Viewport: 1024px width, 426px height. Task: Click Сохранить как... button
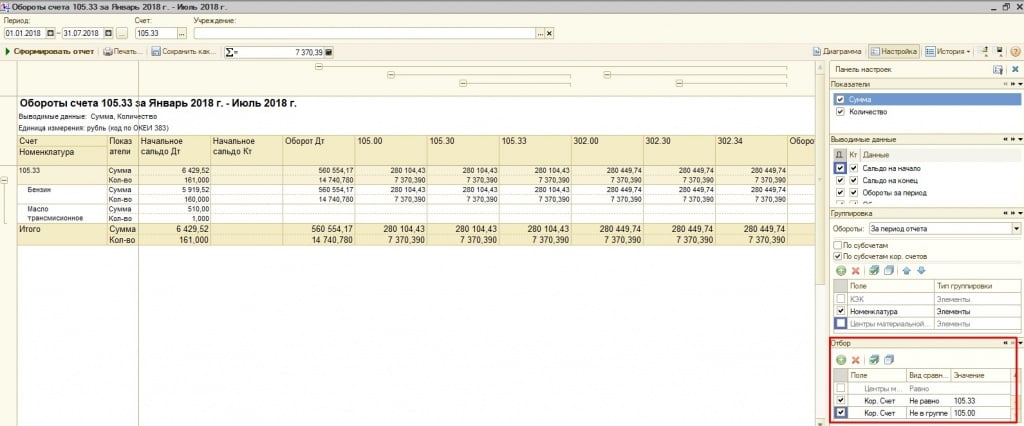coord(184,52)
